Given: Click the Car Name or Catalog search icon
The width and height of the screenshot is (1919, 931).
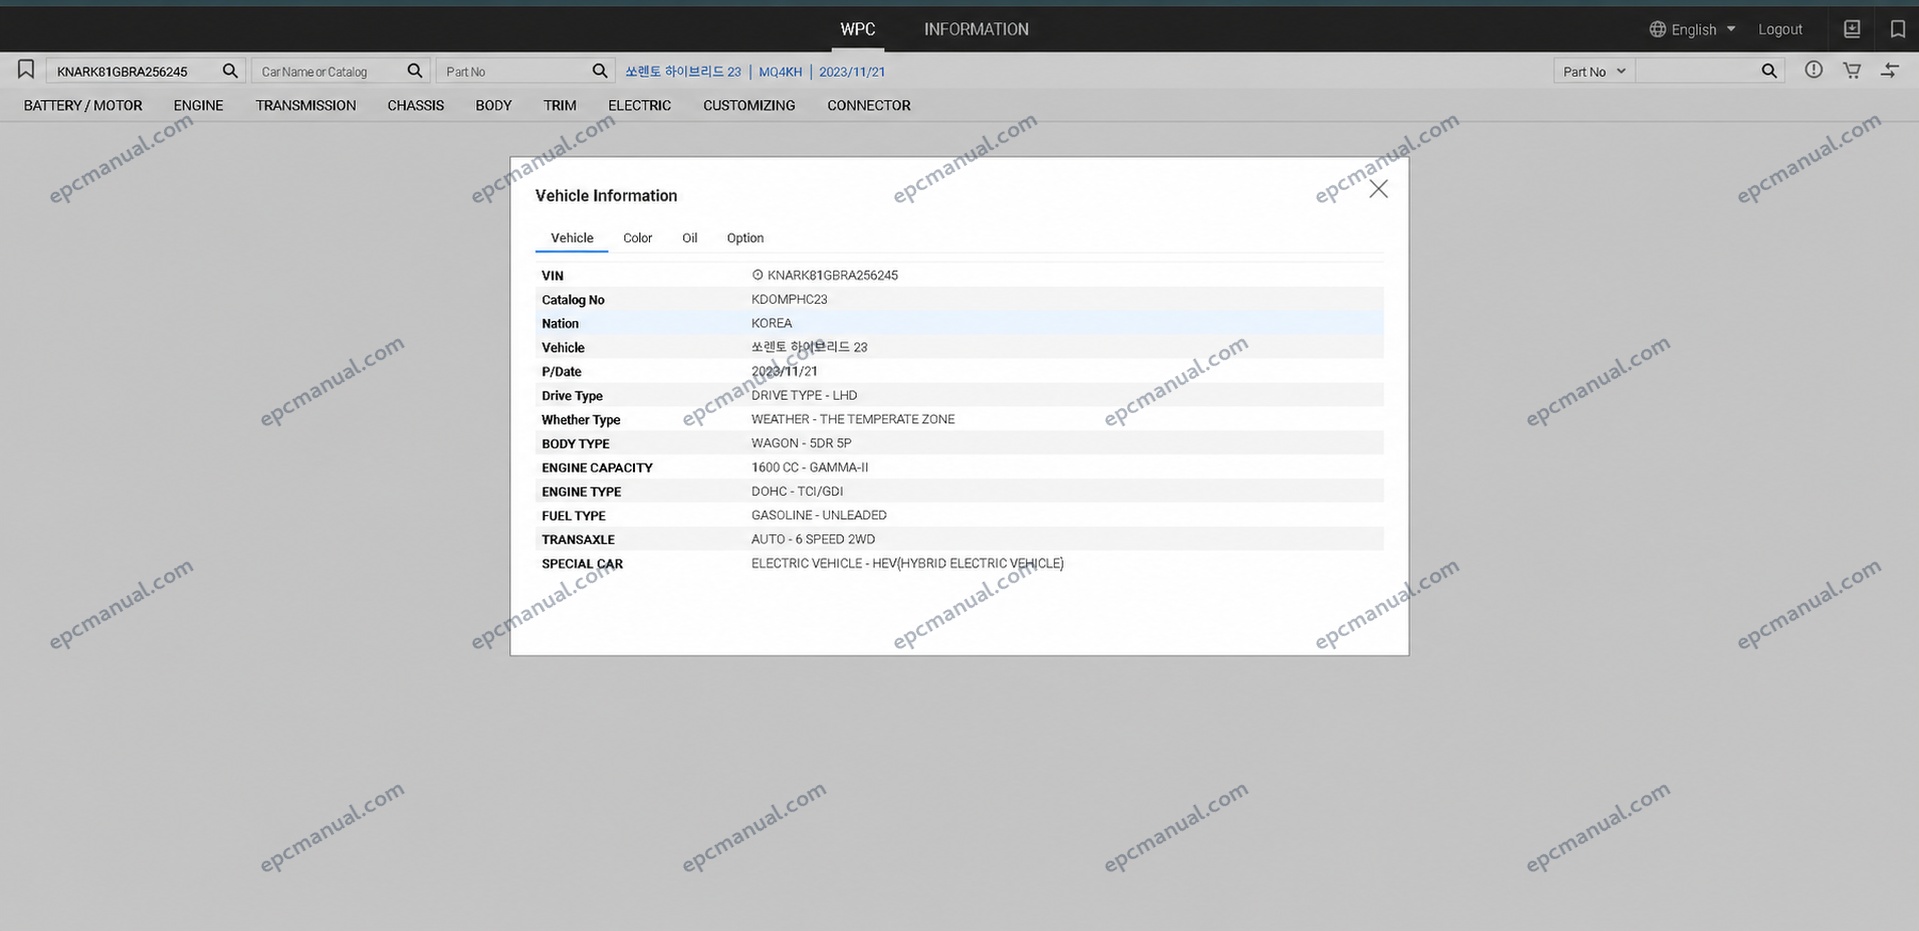Looking at the screenshot, I should coord(415,71).
